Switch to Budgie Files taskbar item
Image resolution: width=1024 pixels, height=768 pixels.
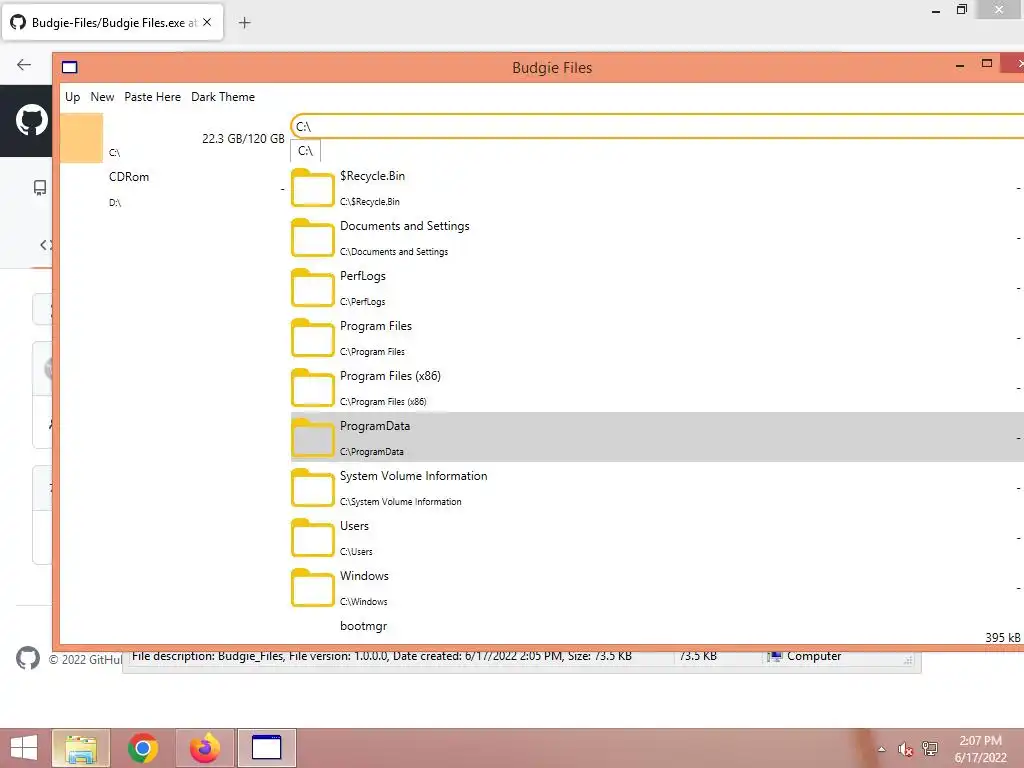point(266,748)
